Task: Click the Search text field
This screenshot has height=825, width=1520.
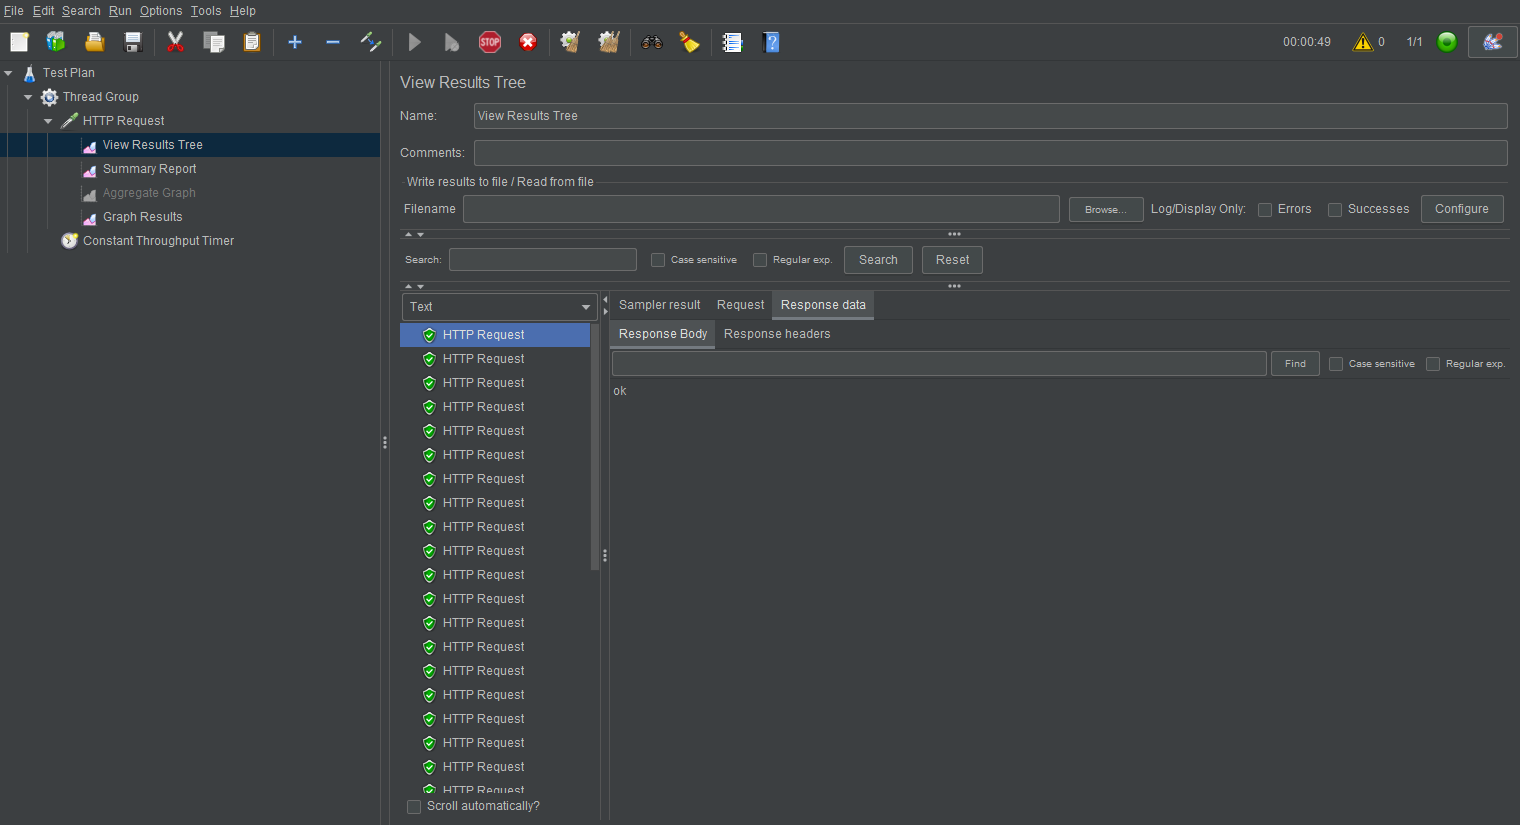Action: (x=543, y=260)
